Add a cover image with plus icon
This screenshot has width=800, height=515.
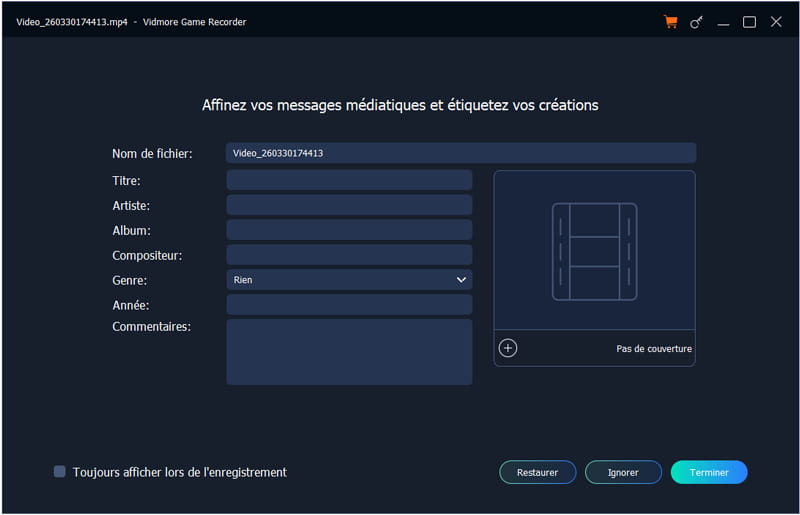(x=508, y=348)
